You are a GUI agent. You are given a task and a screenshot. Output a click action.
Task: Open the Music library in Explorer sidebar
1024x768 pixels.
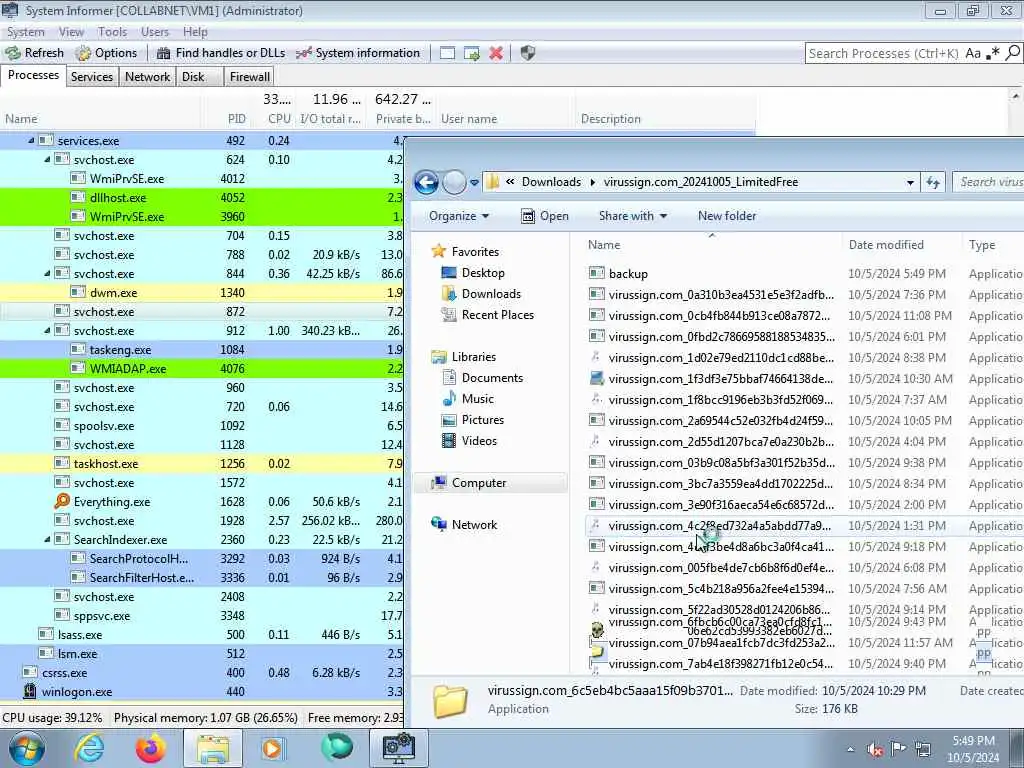(477, 398)
